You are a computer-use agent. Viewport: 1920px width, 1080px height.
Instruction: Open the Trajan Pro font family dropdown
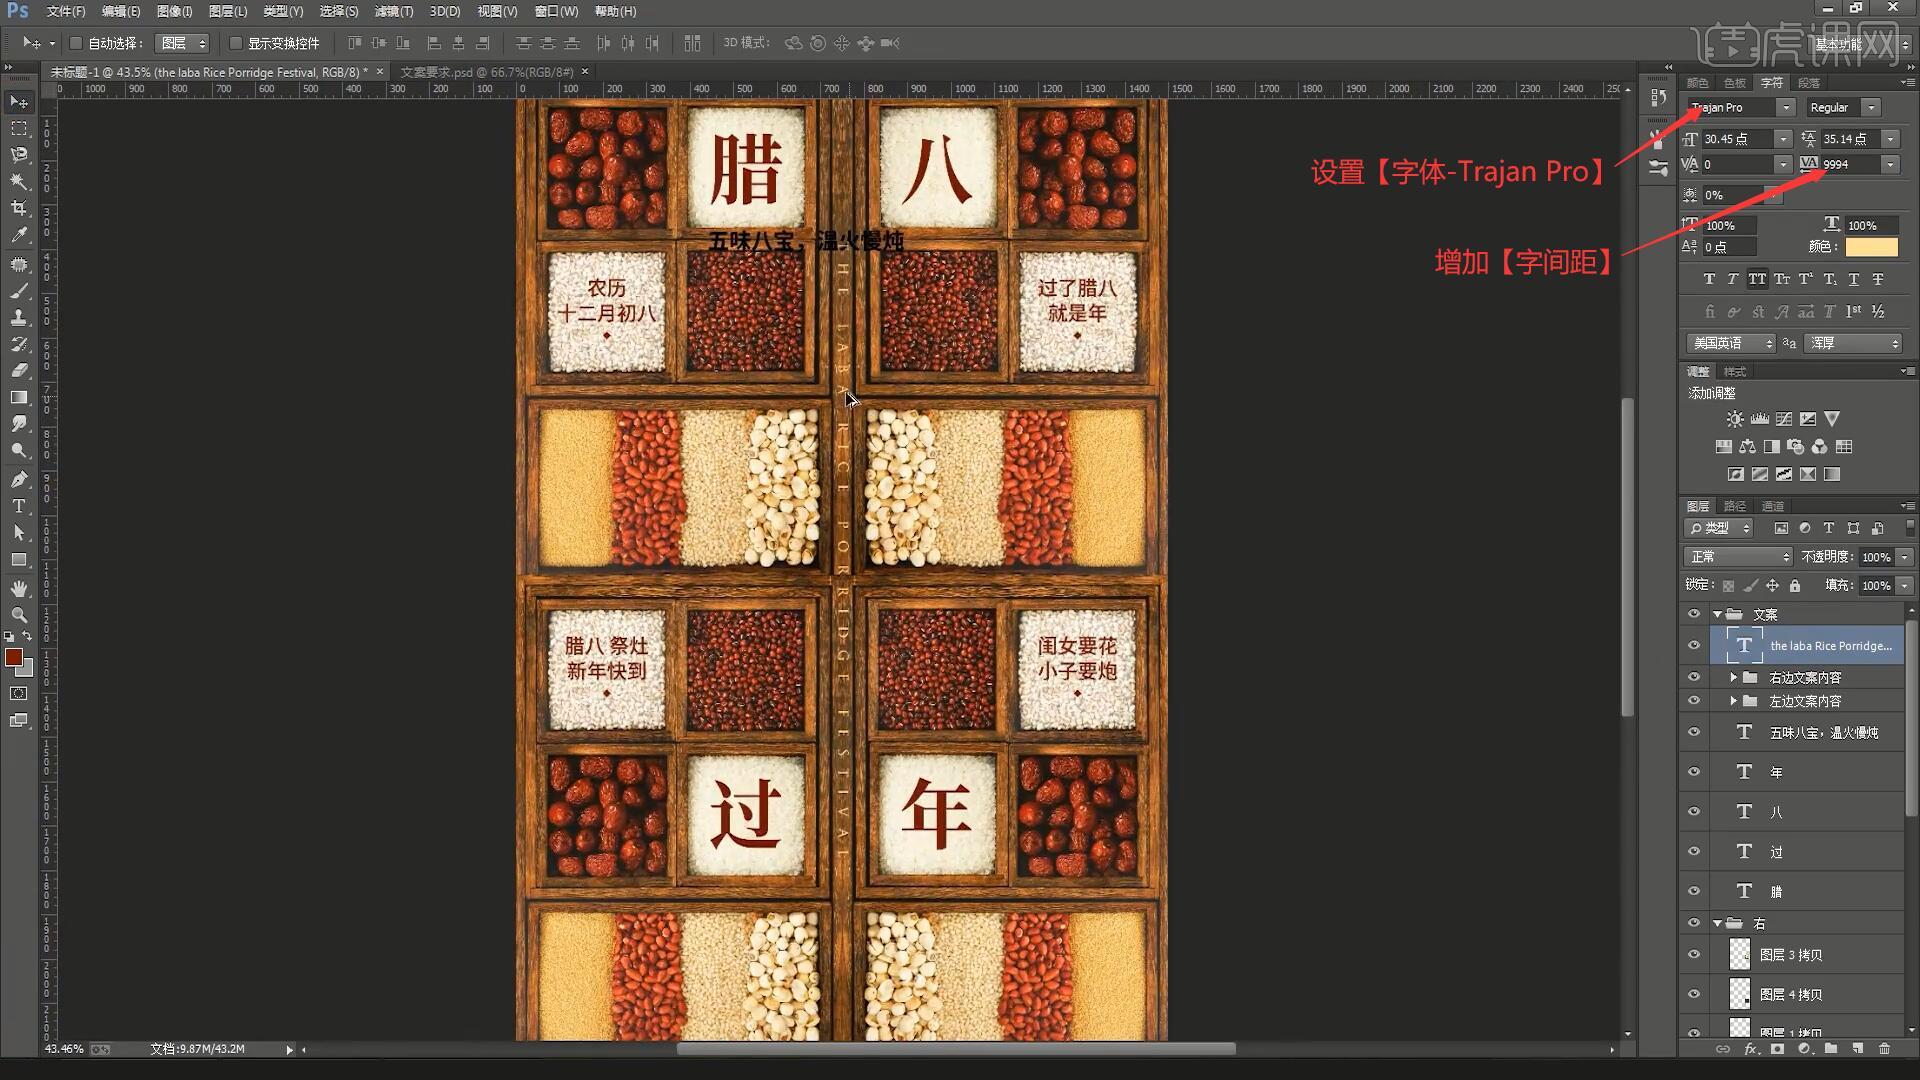pos(1785,108)
